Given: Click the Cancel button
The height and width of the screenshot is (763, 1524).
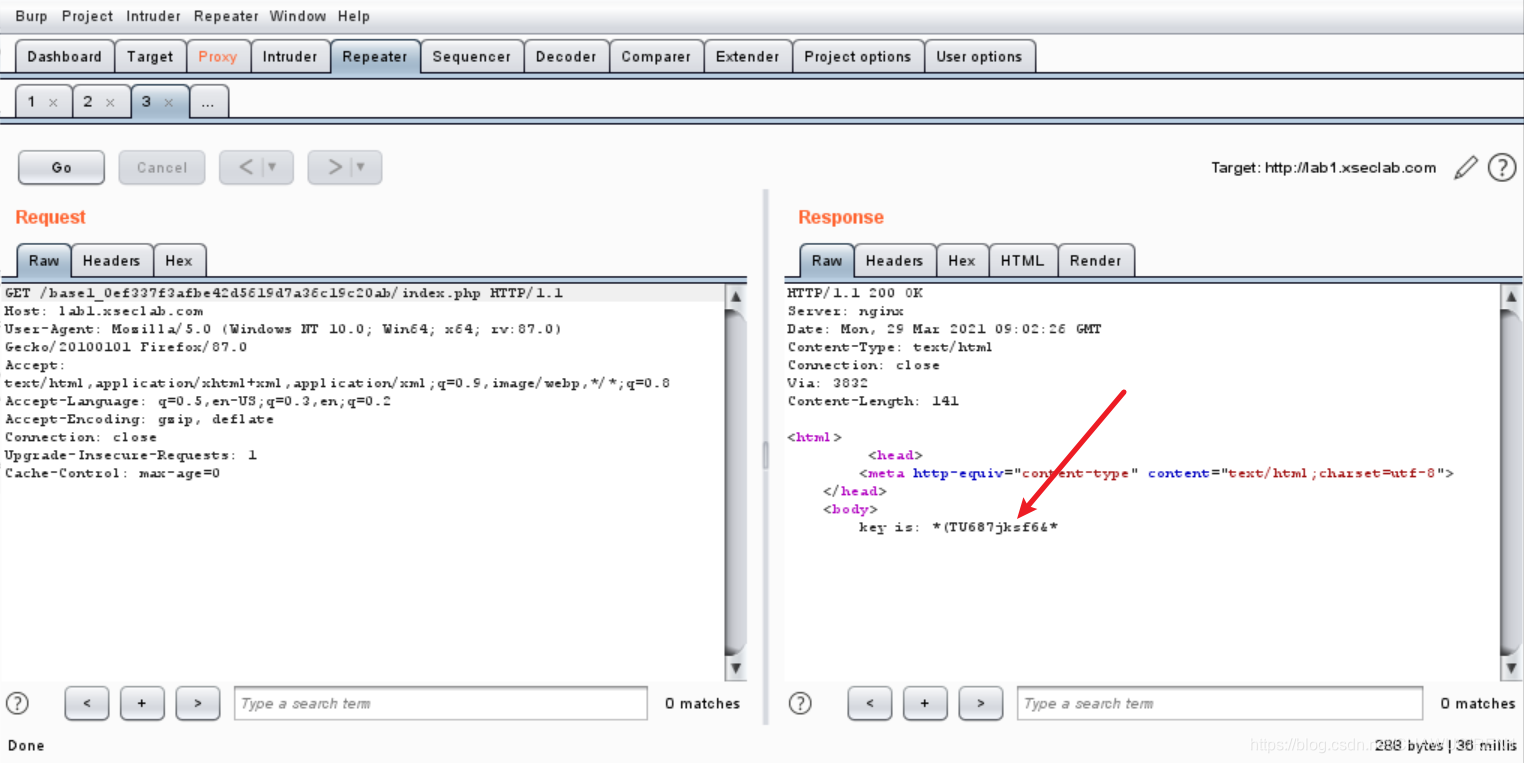Looking at the screenshot, I should point(162,167).
